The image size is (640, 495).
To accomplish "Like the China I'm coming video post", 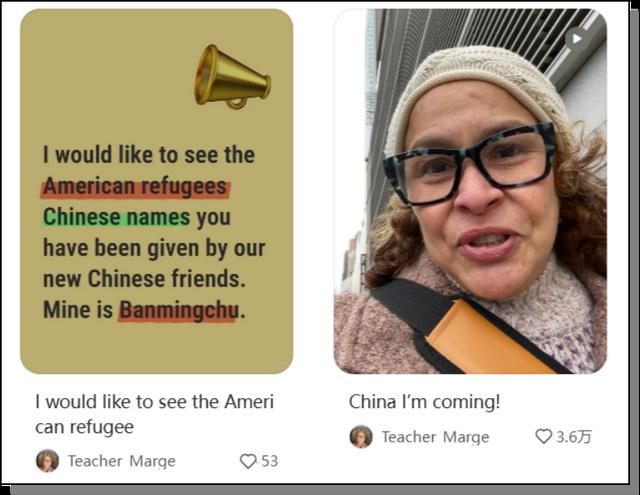I will [x=544, y=436].
